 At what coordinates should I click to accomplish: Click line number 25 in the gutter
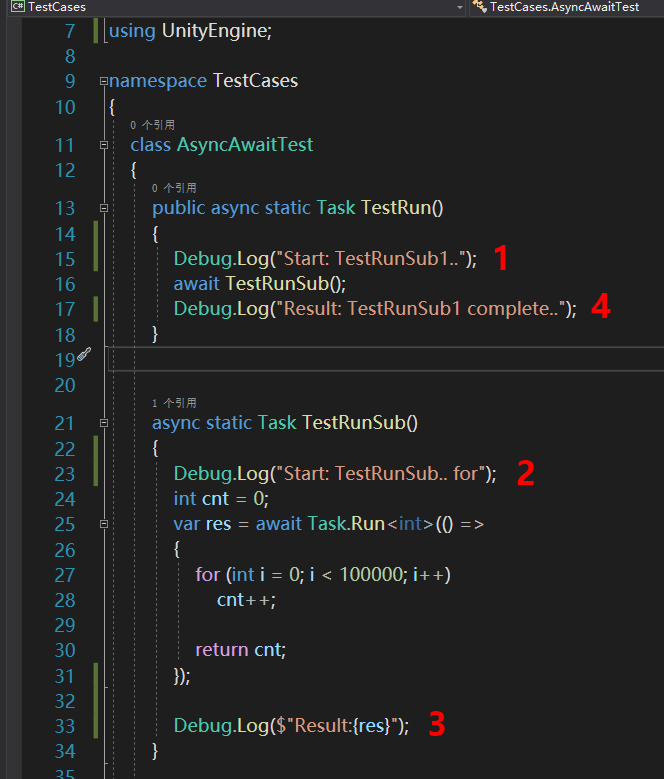pos(65,525)
